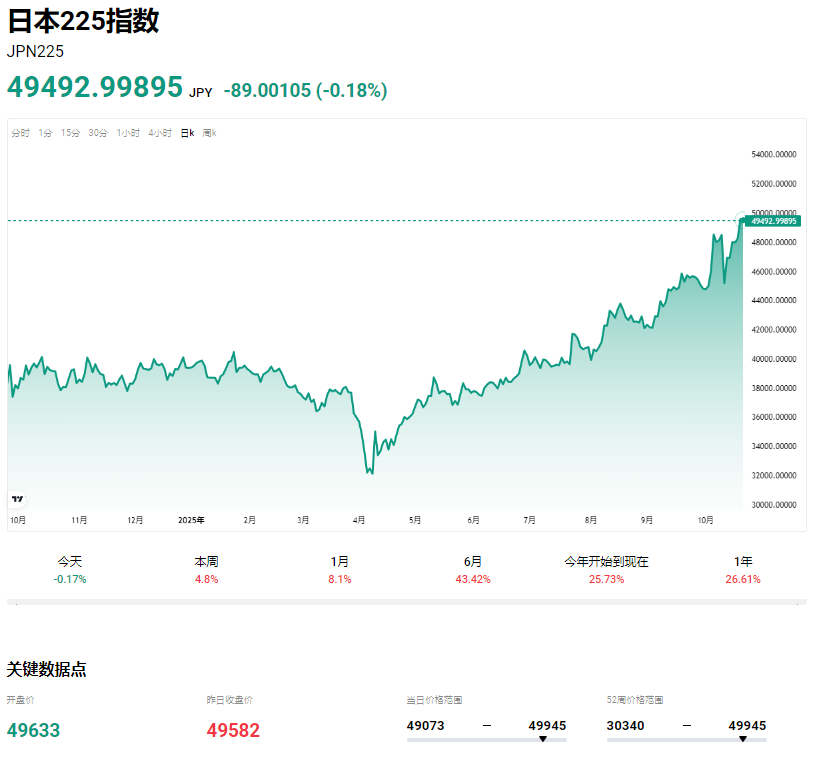814x760 pixels.
Task: Show 今天 performance range
Action: tap(70, 569)
